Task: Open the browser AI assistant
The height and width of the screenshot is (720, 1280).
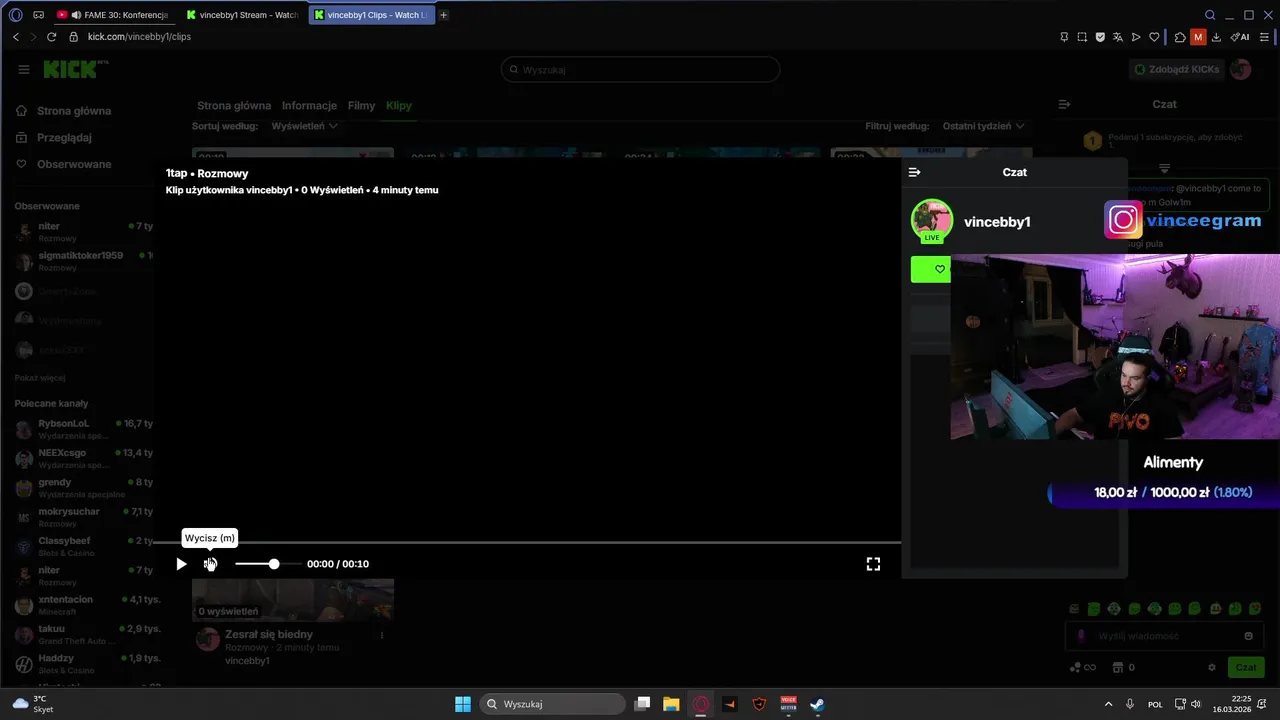Action: [1240, 37]
